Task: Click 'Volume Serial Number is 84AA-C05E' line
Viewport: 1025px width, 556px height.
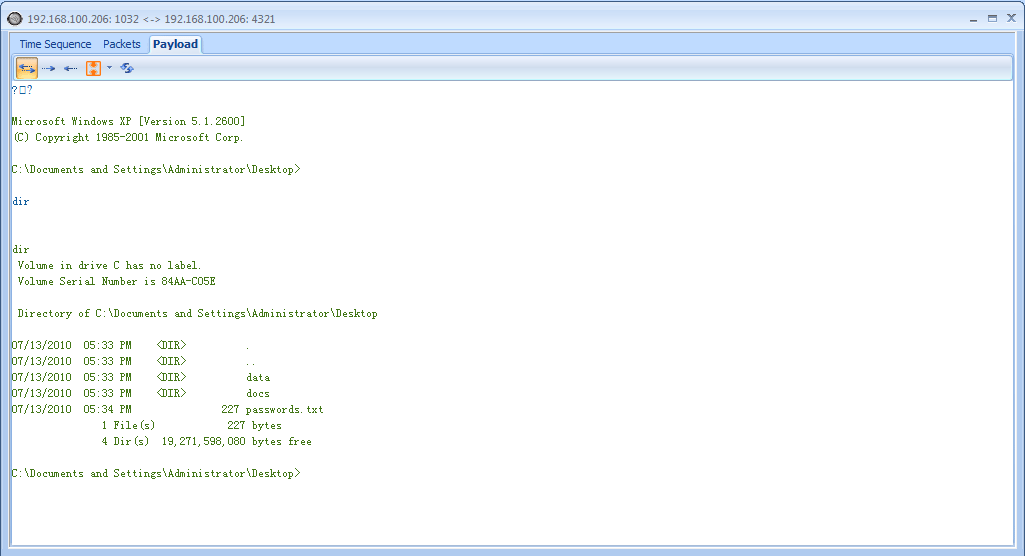Action: pos(116,282)
